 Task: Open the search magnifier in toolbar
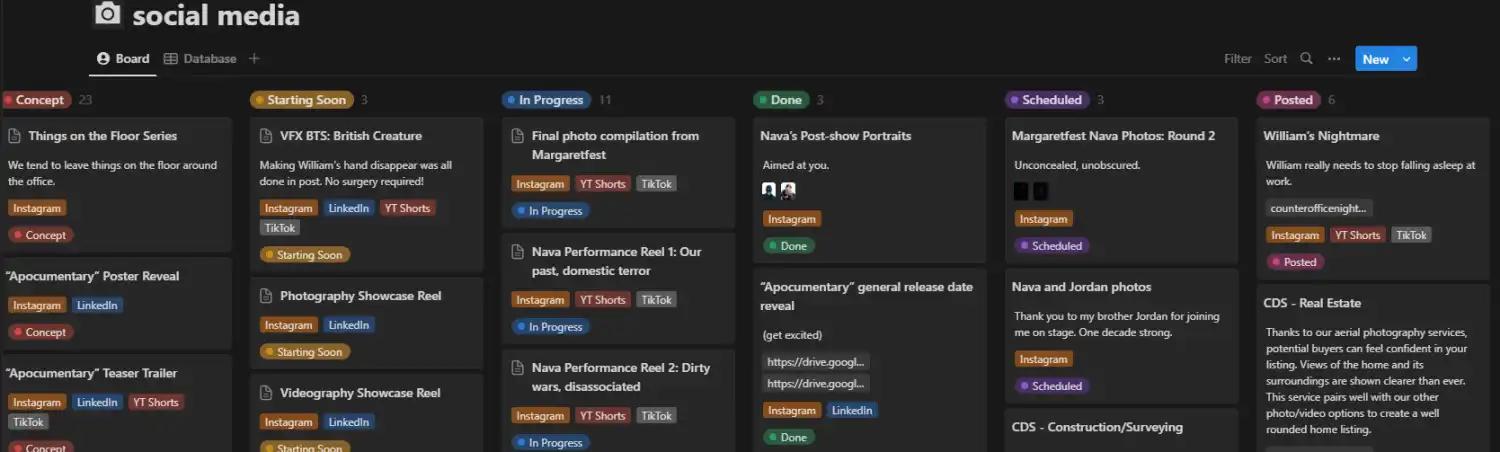[1306, 59]
